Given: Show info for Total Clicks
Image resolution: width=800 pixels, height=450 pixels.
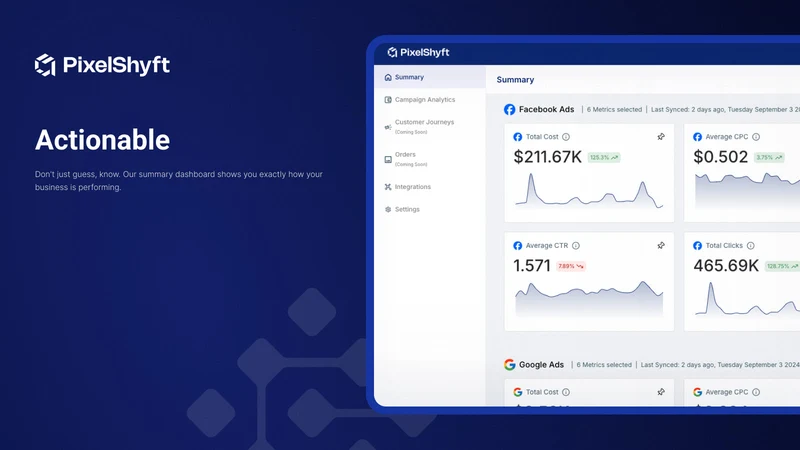Looking at the screenshot, I should 751,245.
